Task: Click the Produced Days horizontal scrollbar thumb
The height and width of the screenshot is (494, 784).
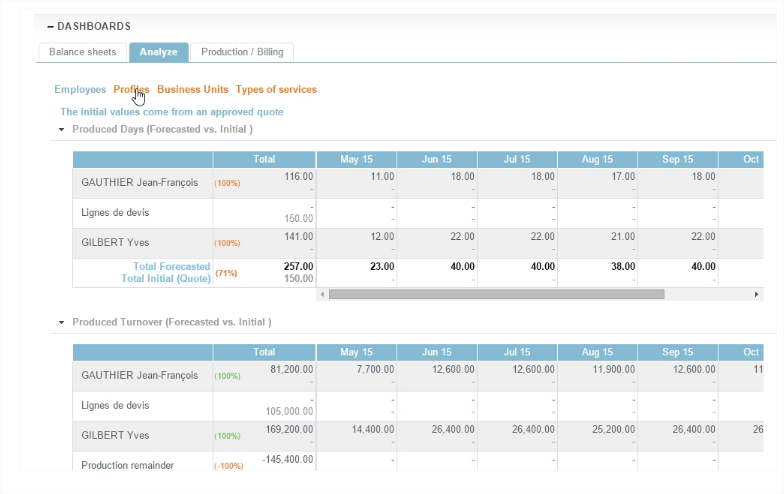Action: 496,294
